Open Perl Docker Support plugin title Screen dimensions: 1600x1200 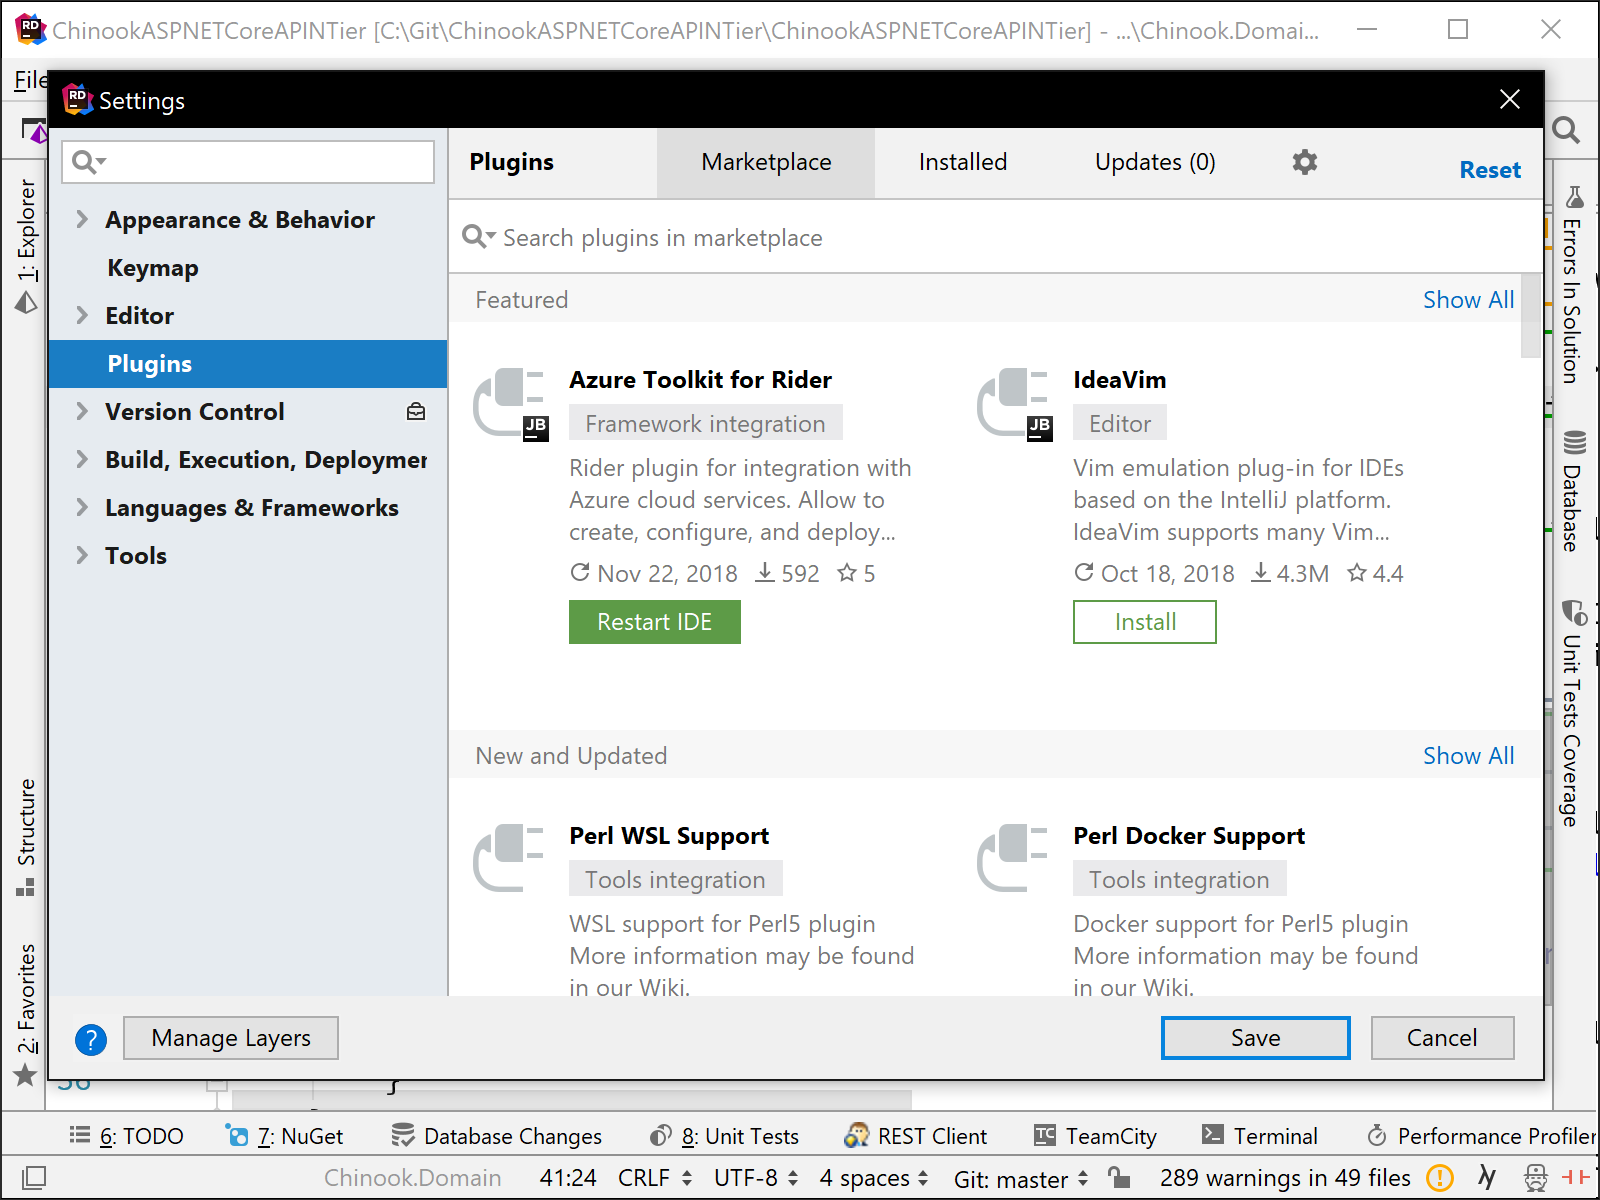1189,836
